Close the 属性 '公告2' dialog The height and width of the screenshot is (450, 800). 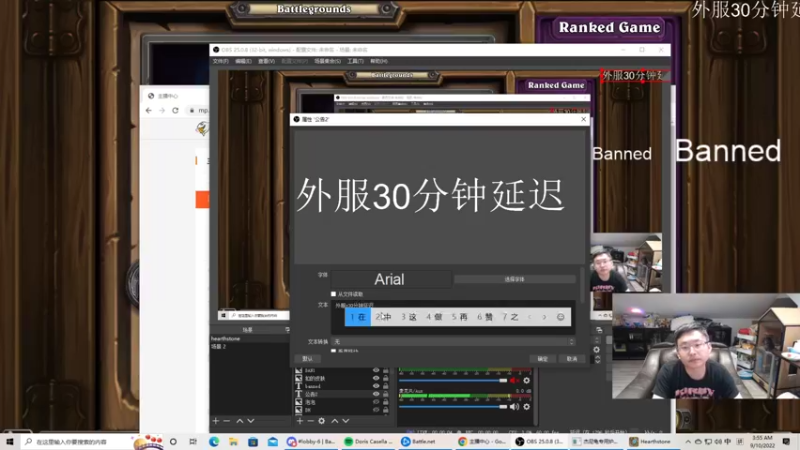point(584,119)
